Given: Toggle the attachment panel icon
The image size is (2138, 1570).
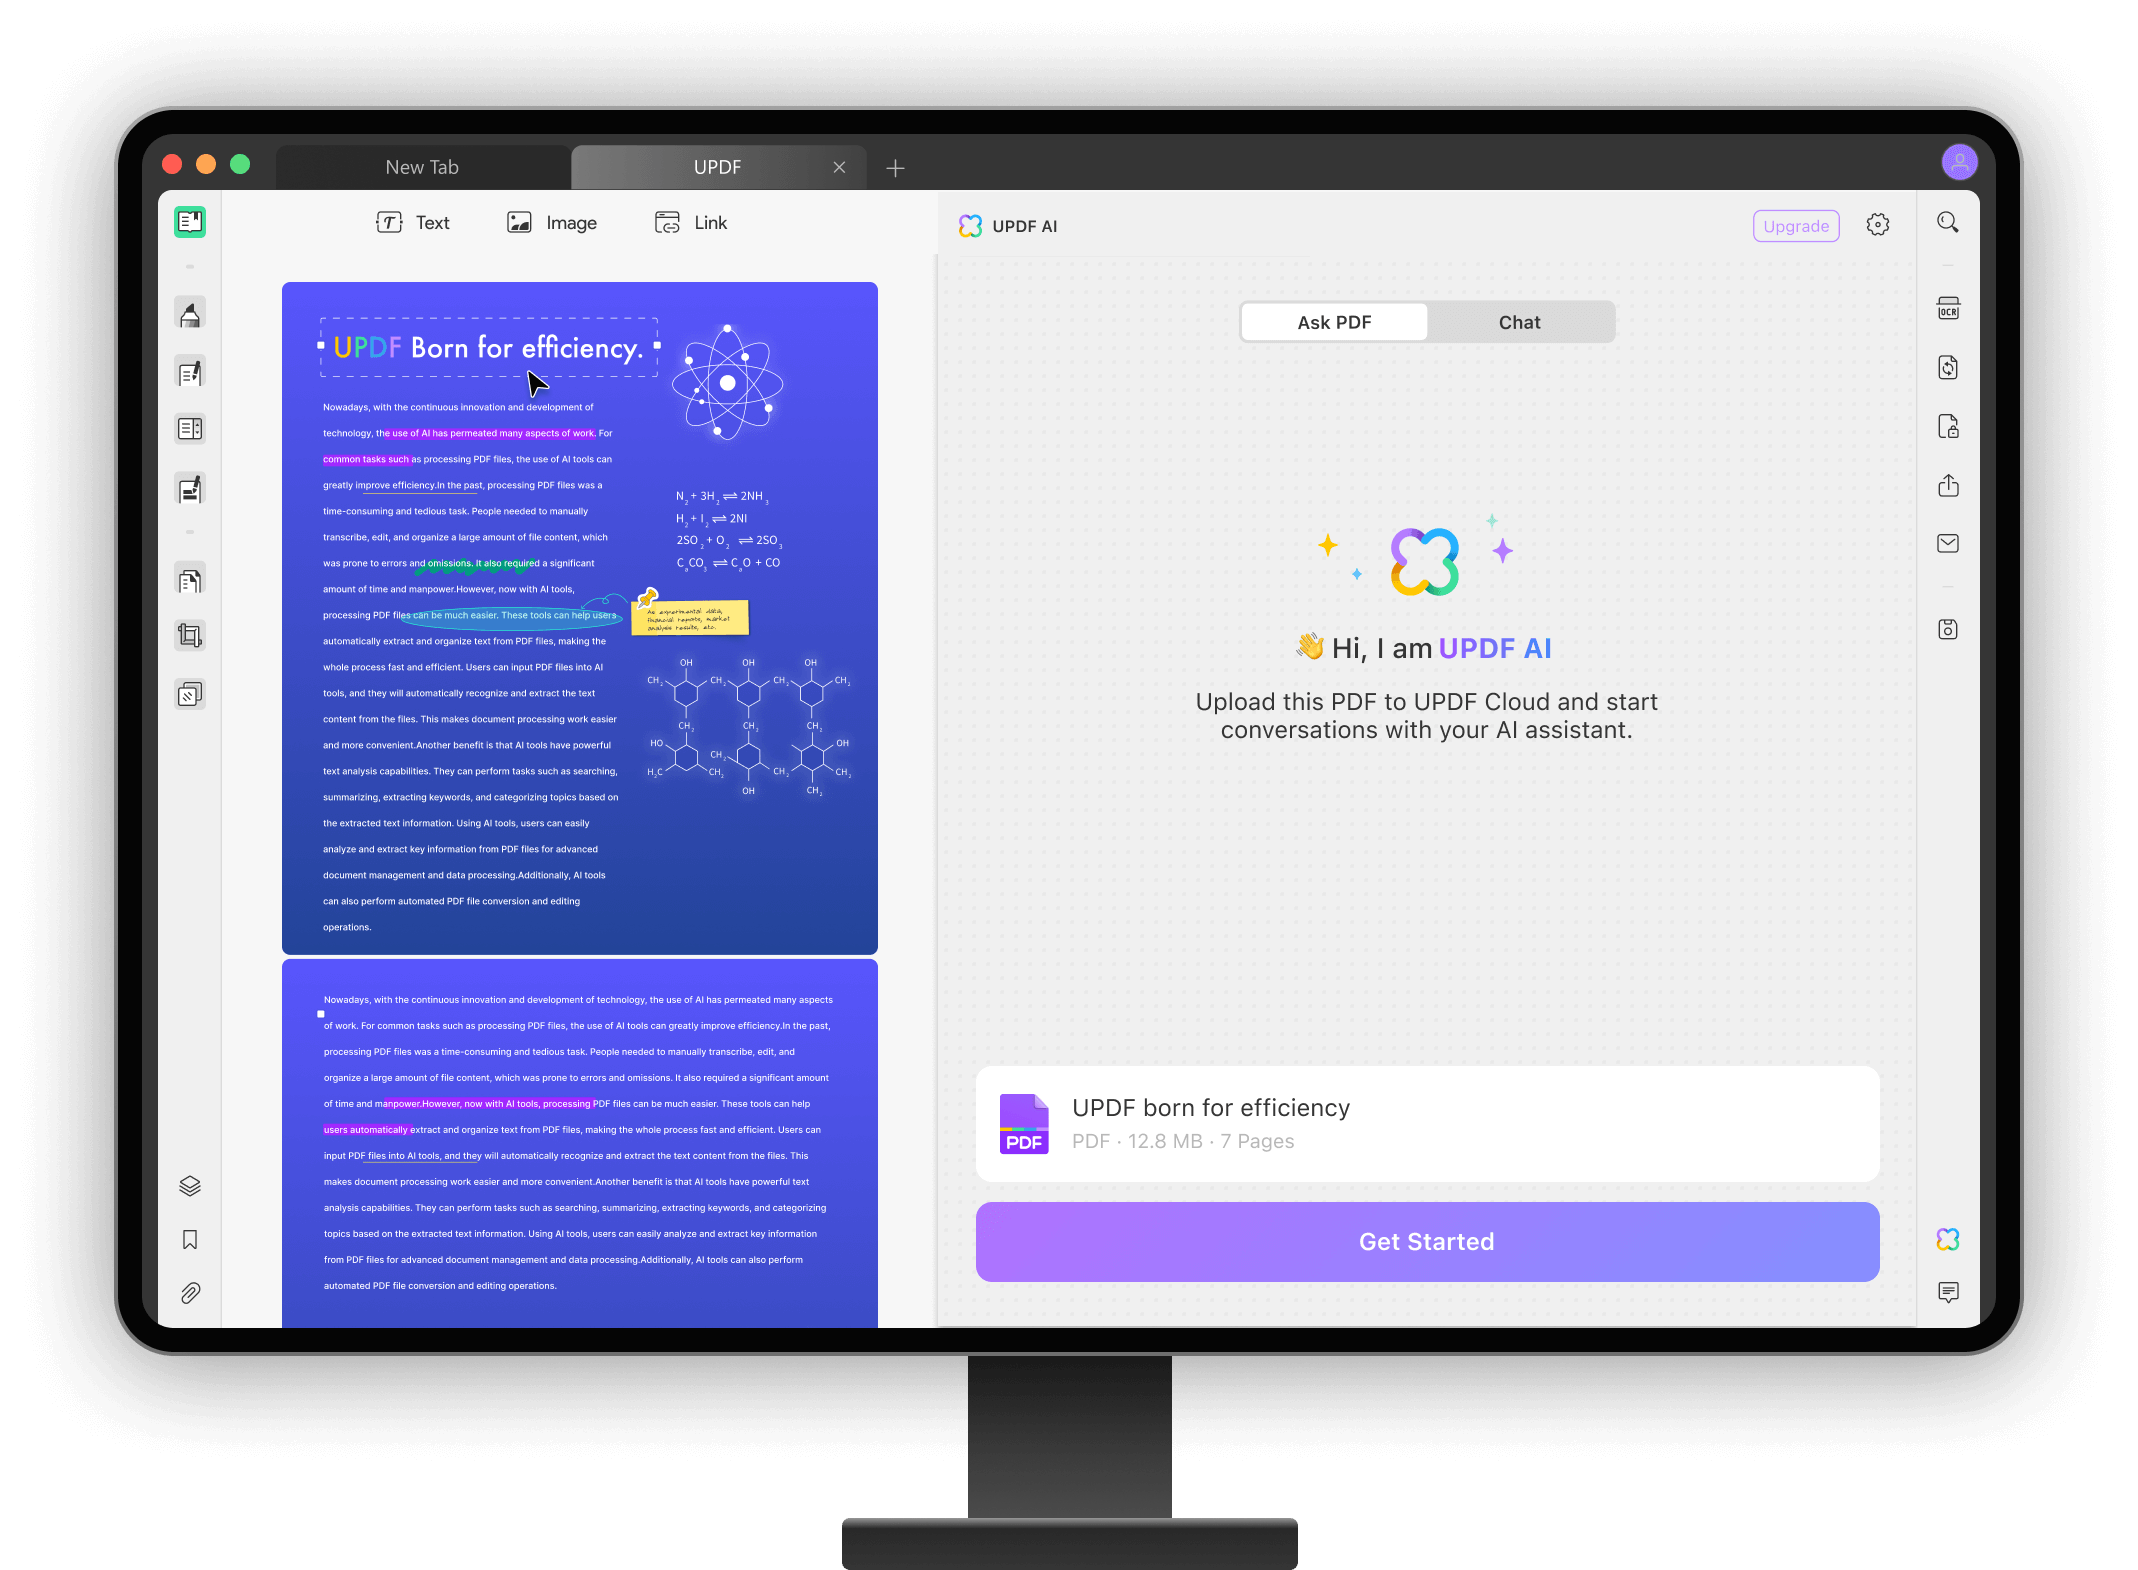Looking at the screenshot, I should (191, 1296).
